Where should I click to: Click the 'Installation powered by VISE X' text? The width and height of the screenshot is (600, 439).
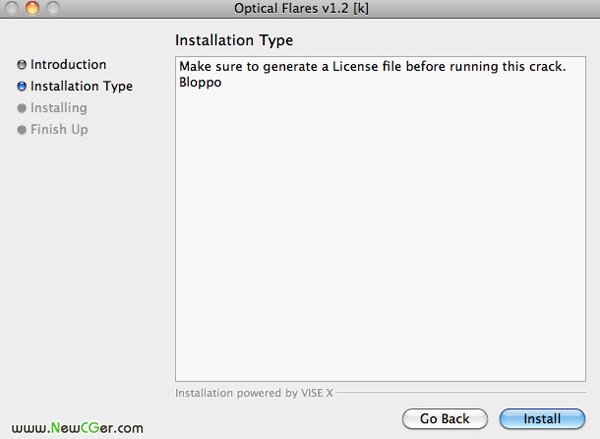point(254,393)
